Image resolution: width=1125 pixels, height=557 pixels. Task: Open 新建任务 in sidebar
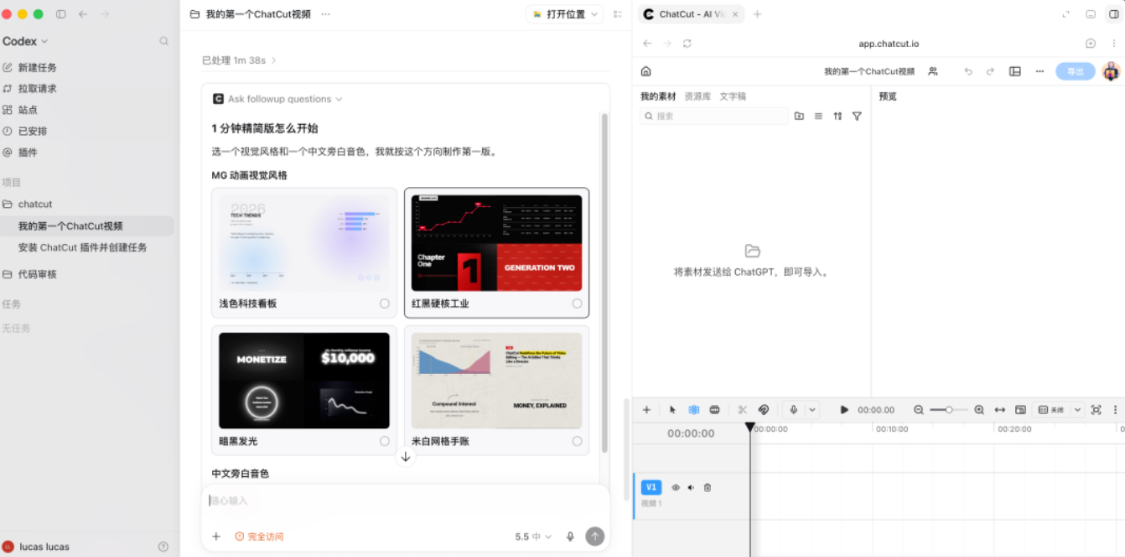click(37, 67)
